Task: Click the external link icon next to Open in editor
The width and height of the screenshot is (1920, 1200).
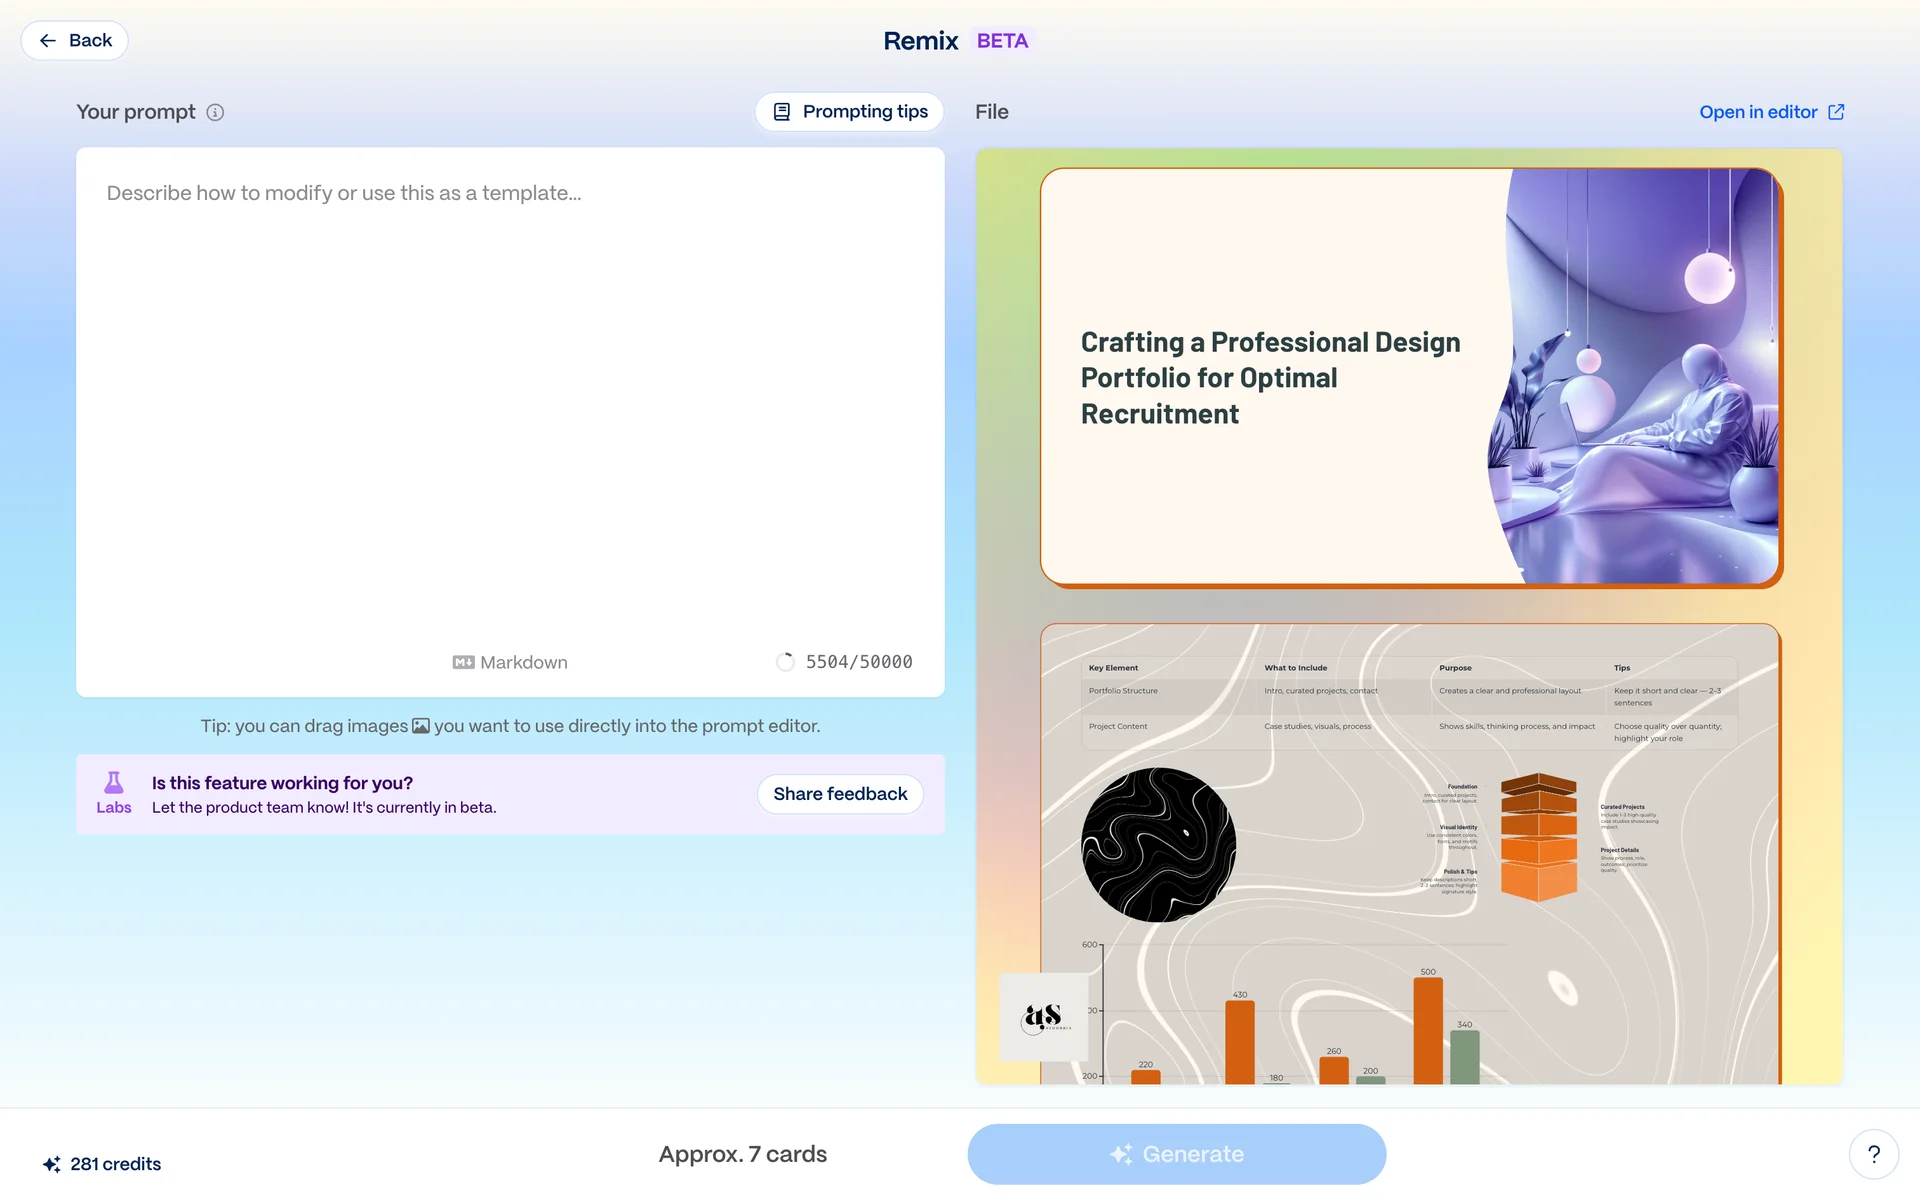Action: tap(1836, 112)
